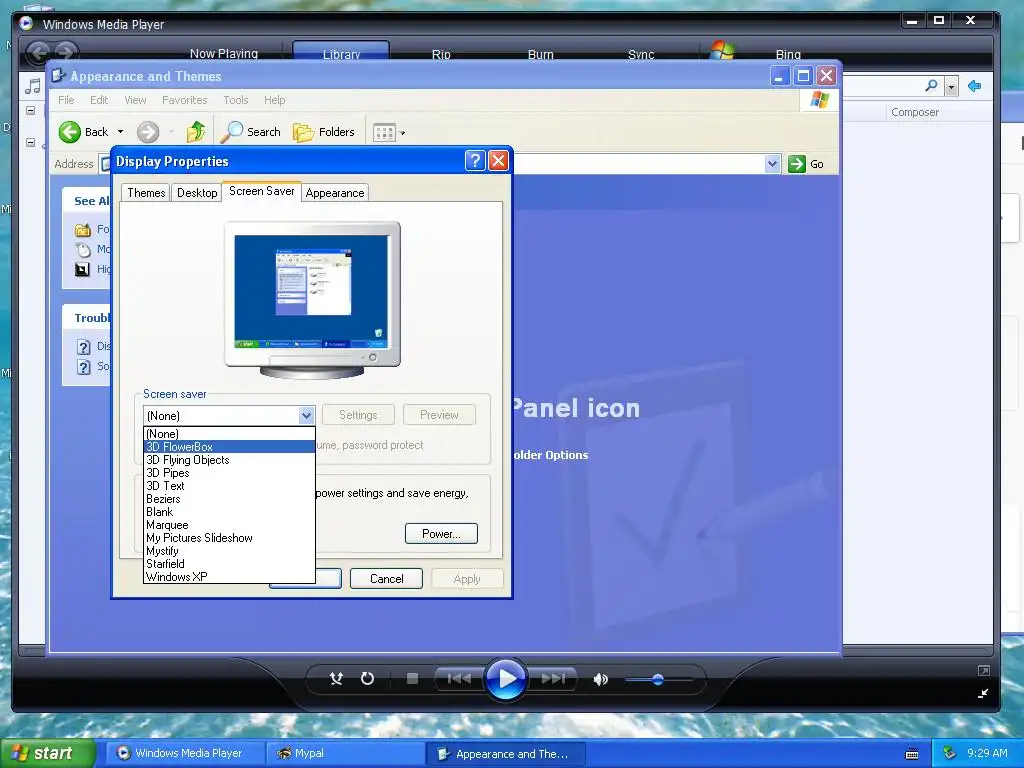This screenshot has width=1024, height=768.
Task: Select Blank screen saver option
Action: 229,512
